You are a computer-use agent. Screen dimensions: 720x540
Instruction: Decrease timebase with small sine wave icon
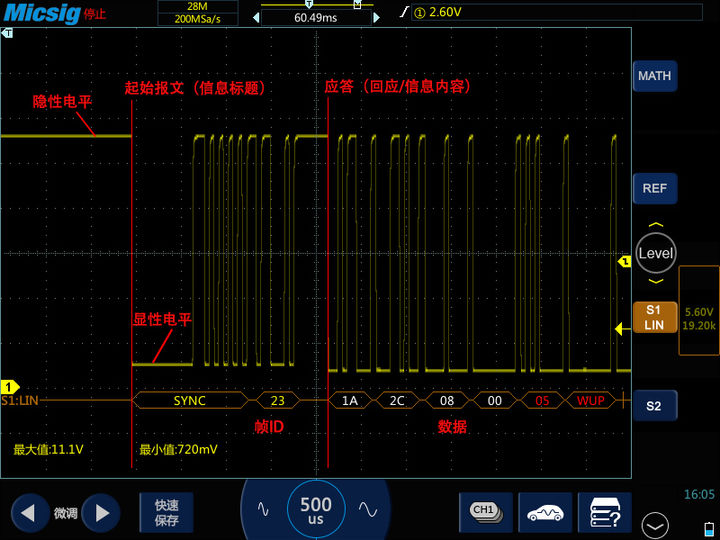[263, 509]
